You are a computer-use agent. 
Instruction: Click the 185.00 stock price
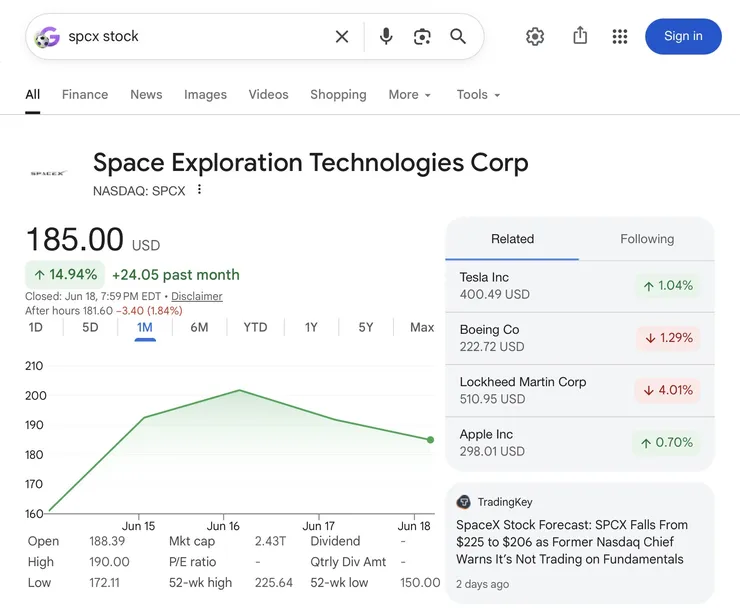point(75,239)
